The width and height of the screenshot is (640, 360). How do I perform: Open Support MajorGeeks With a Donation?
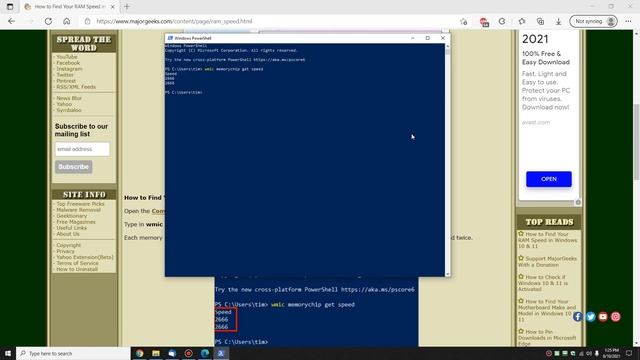coord(548,261)
